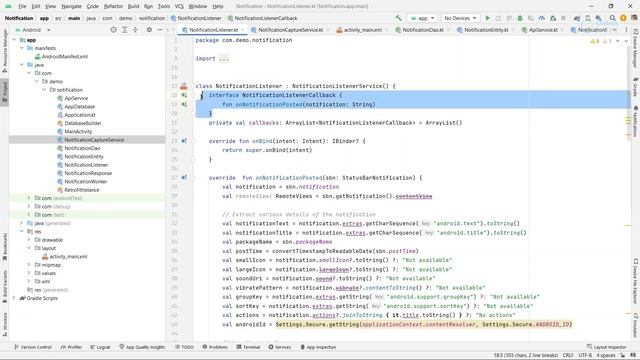Screen dimensions: 640x360
Task: Open the Android project view dropdown
Action: (32, 30)
